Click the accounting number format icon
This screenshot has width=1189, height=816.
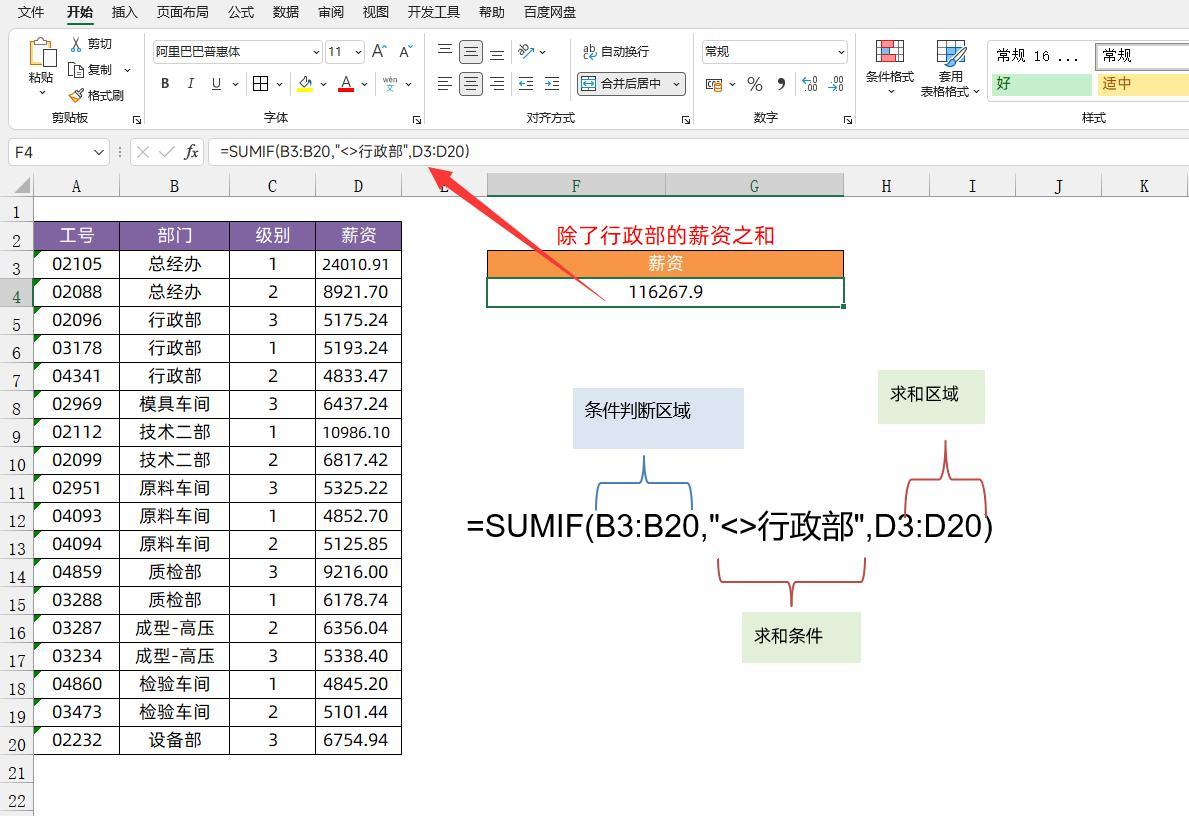click(x=714, y=84)
